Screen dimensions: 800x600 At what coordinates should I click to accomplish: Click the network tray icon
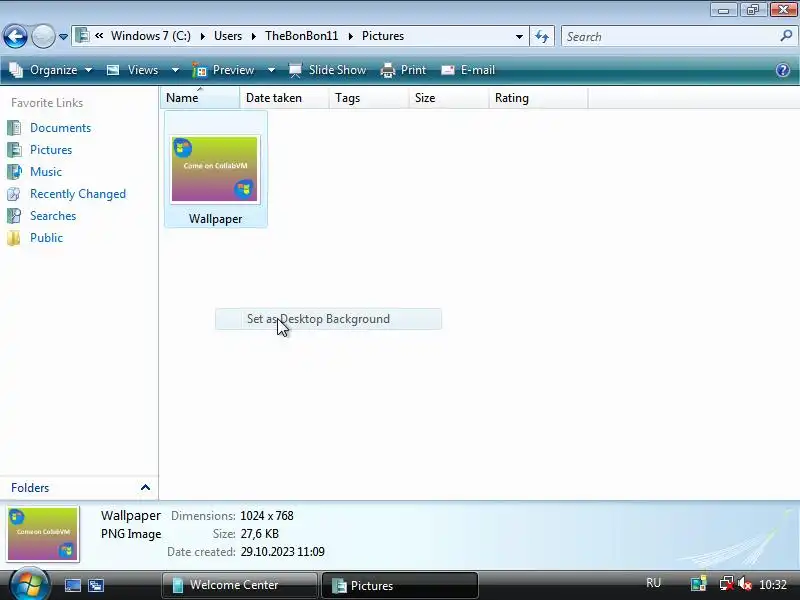pos(726,584)
